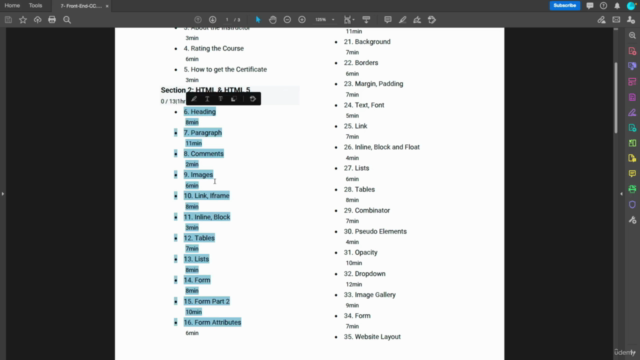
Task: Add a comment note from the toolbar
Action: [x=387, y=20]
